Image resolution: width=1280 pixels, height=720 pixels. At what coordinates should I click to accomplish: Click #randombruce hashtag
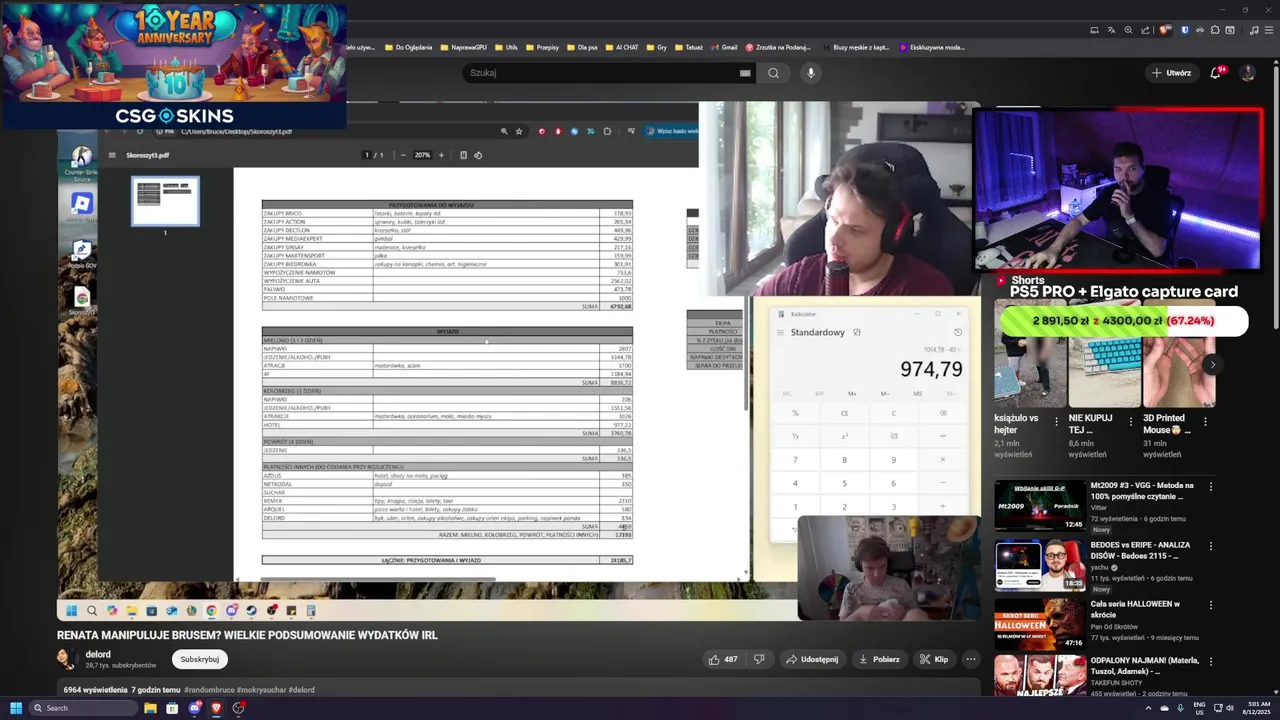tap(210, 690)
